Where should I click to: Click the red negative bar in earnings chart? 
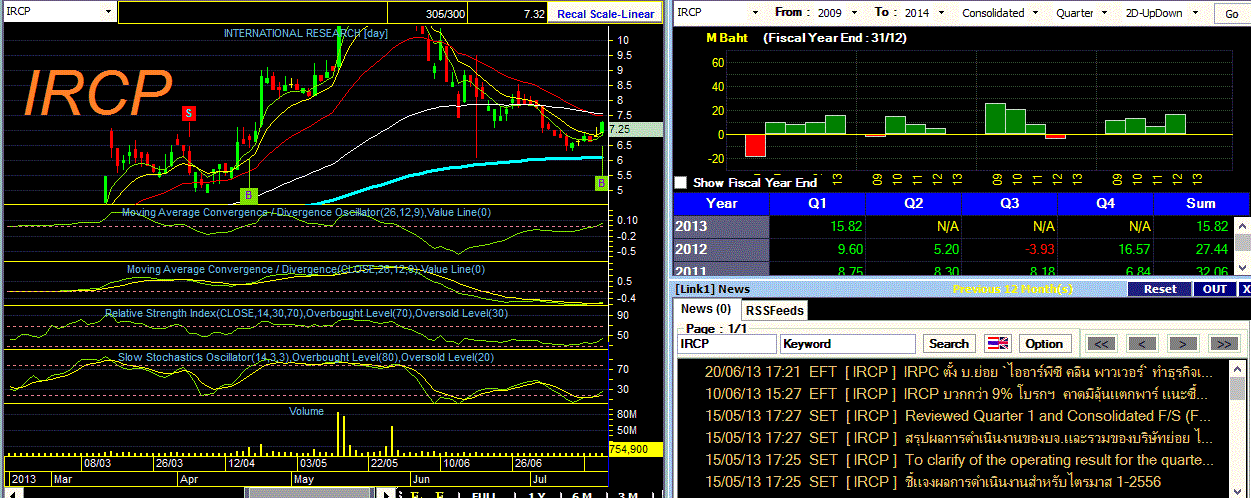click(755, 145)
